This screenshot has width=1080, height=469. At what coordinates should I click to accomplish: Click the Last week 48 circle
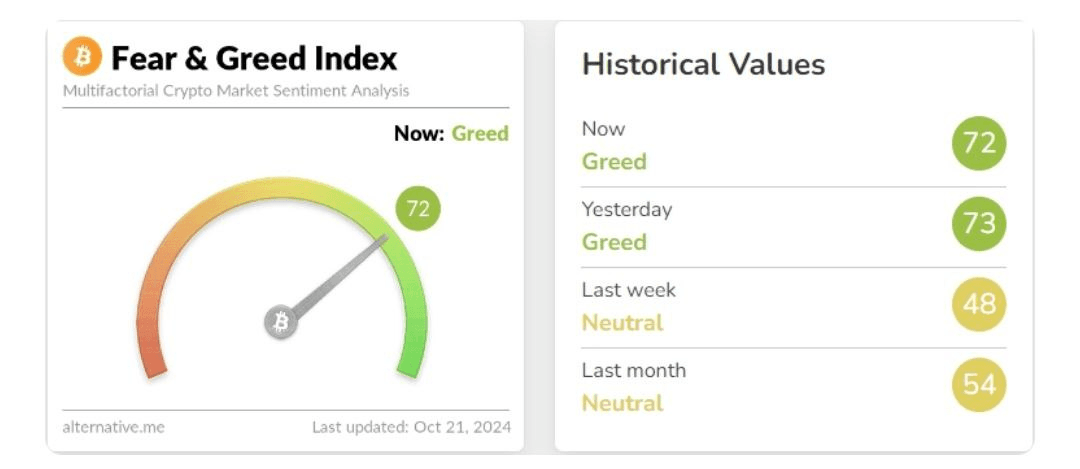click(x=979, y=304)
